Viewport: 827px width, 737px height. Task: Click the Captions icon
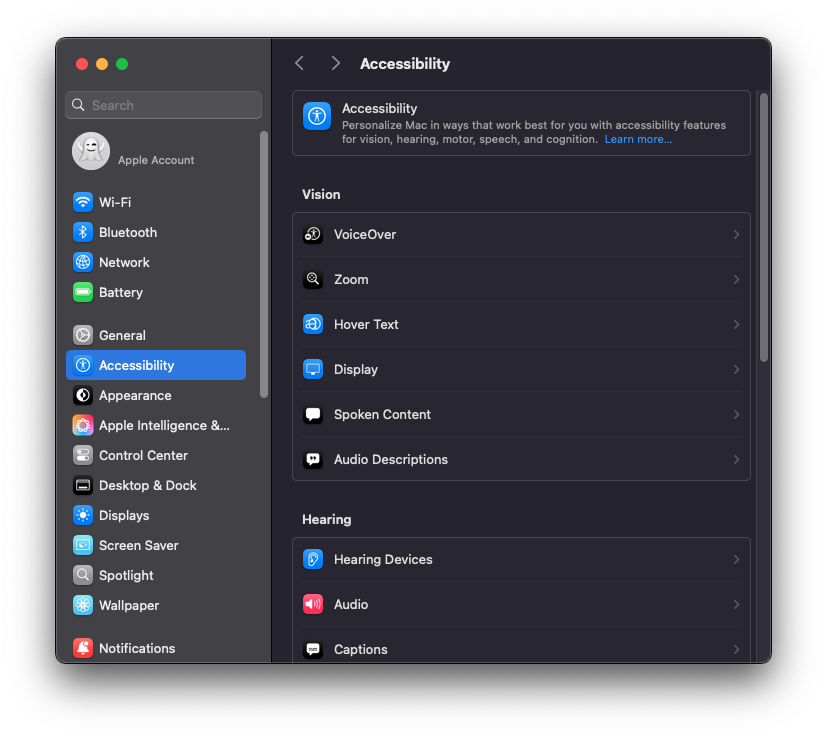click(313, 649)
